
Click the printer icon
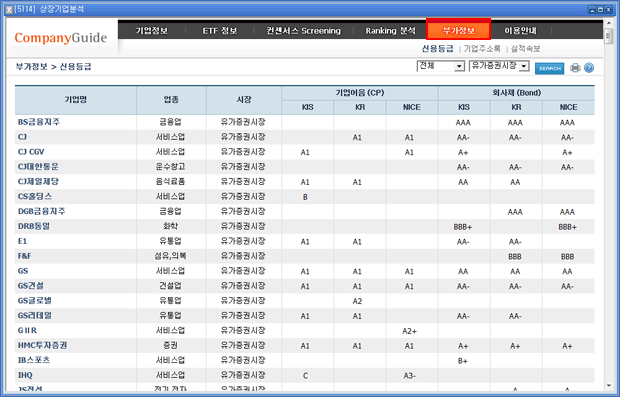[x=575, y=68]
